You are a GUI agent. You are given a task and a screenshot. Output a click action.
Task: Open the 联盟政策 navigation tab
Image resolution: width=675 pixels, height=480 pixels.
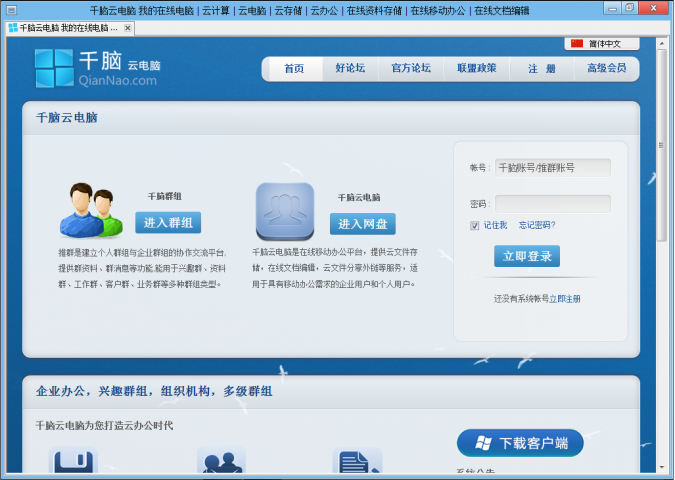tap(477, 68)
